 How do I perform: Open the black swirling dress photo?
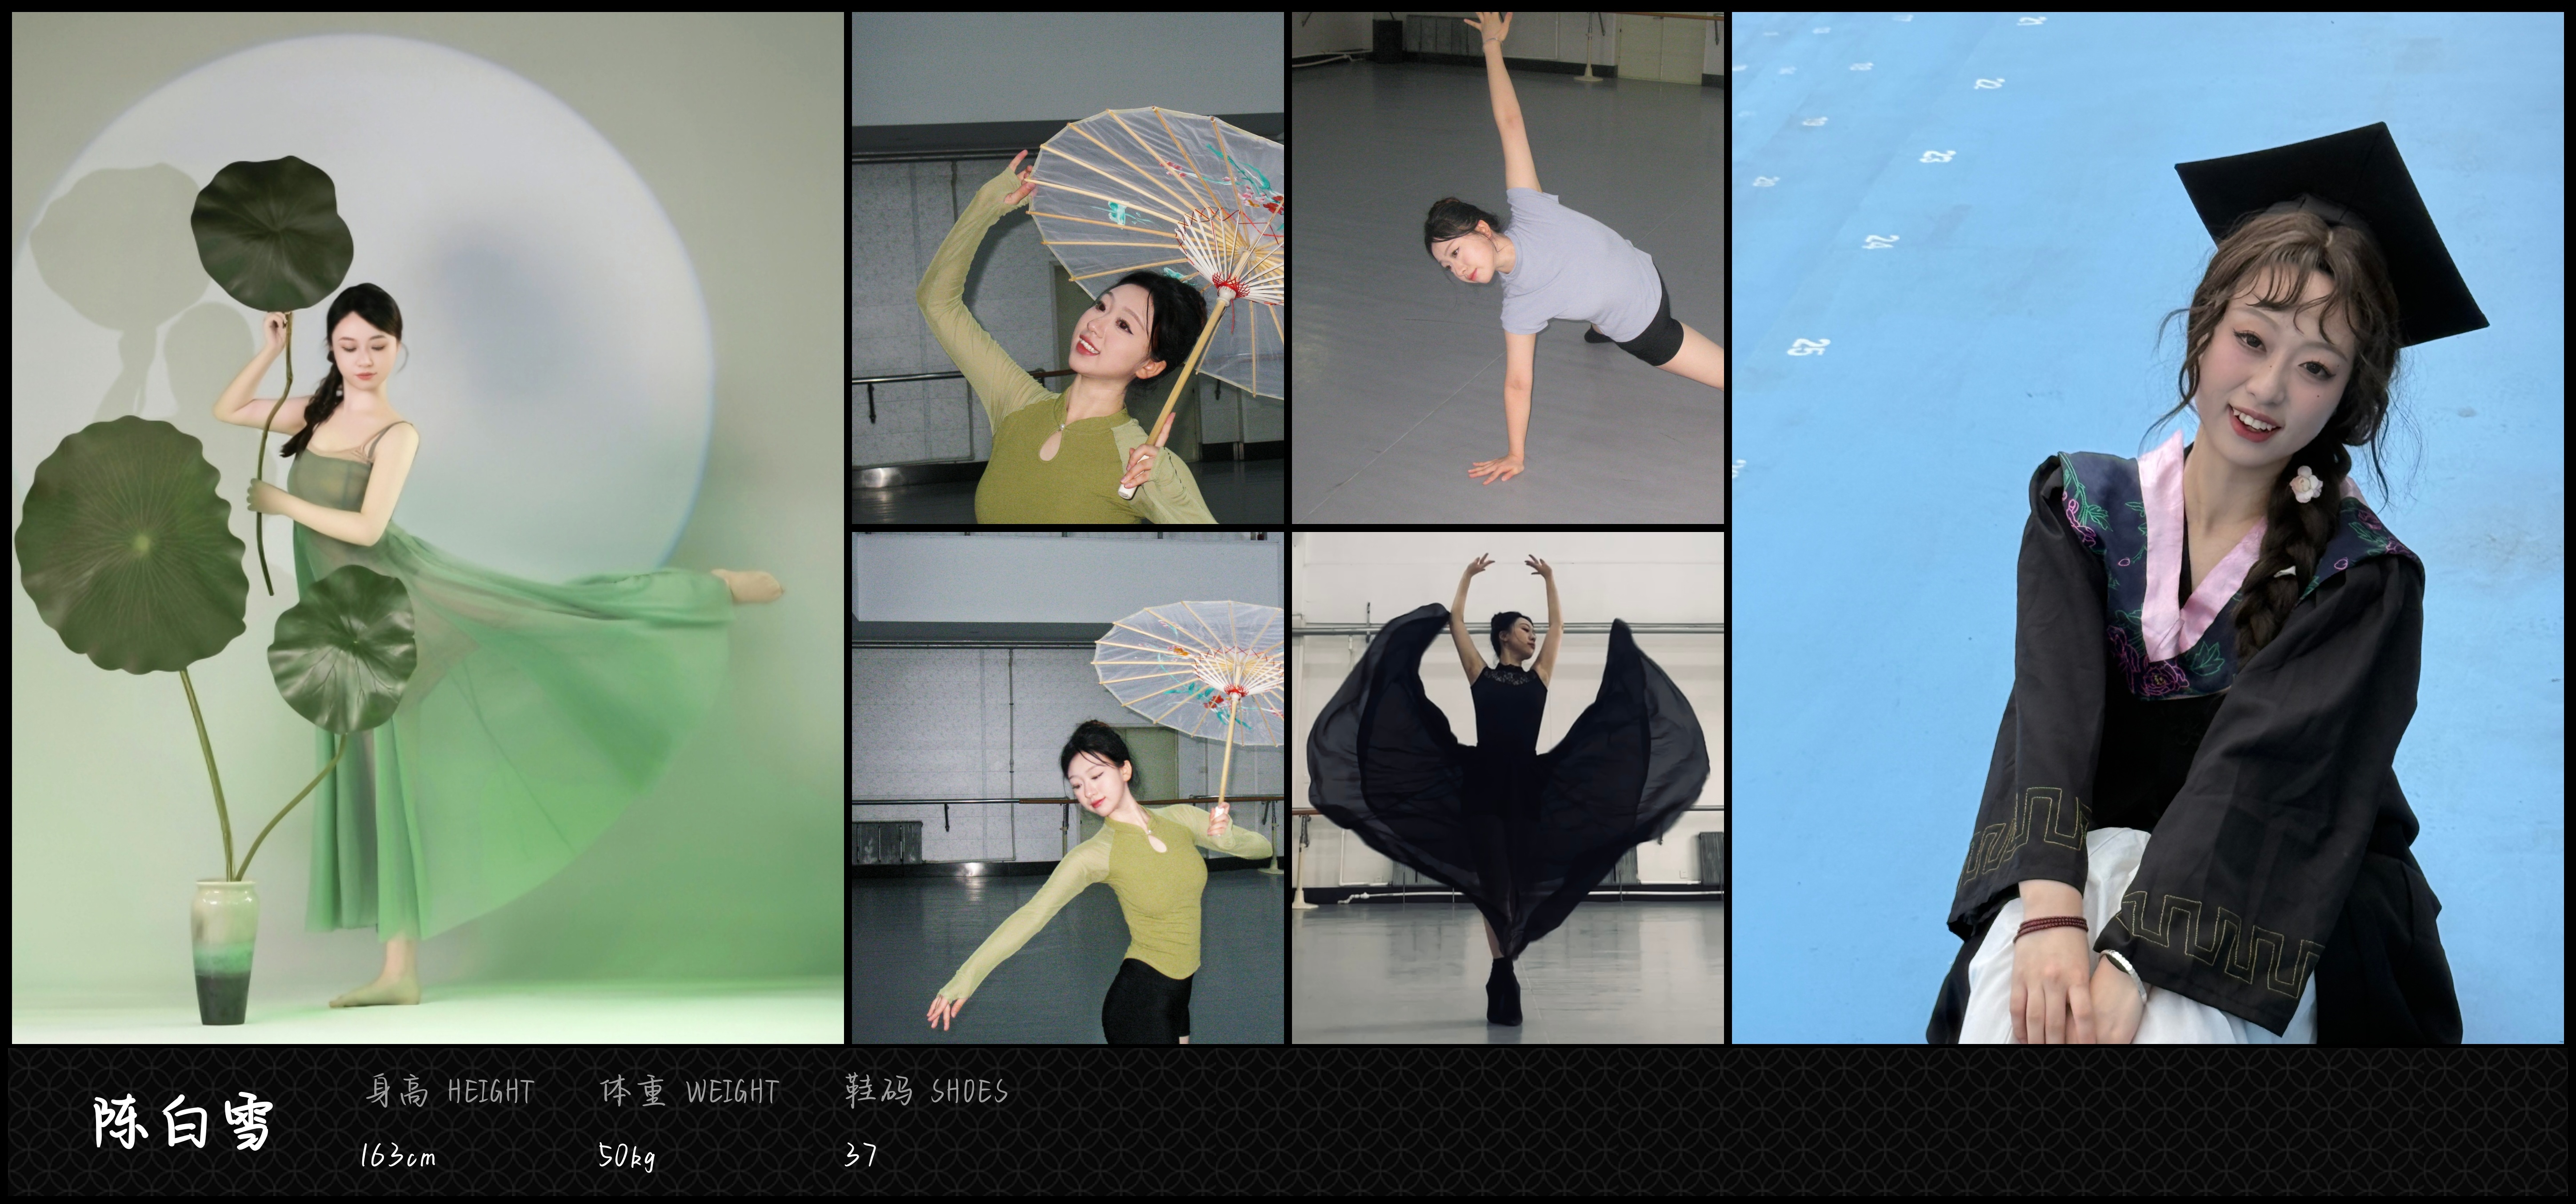1508,788
